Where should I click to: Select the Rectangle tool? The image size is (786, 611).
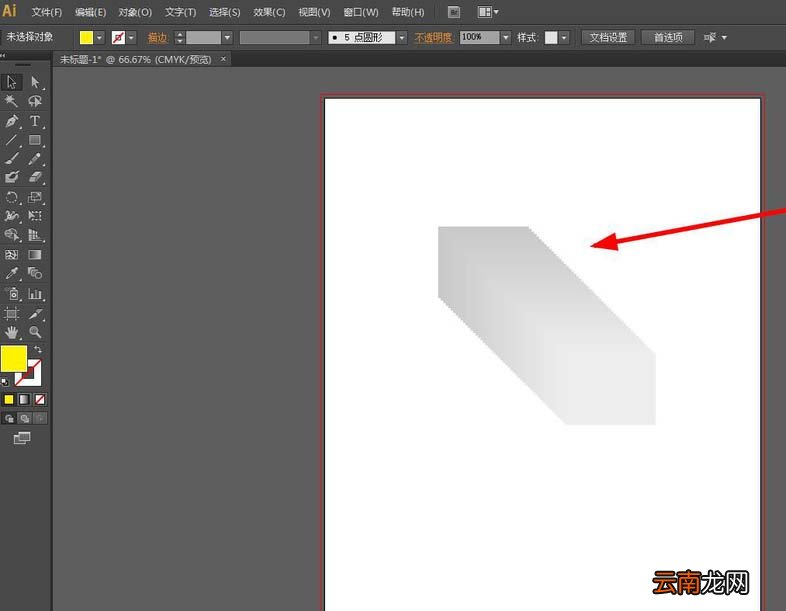(x=35, y=140)
